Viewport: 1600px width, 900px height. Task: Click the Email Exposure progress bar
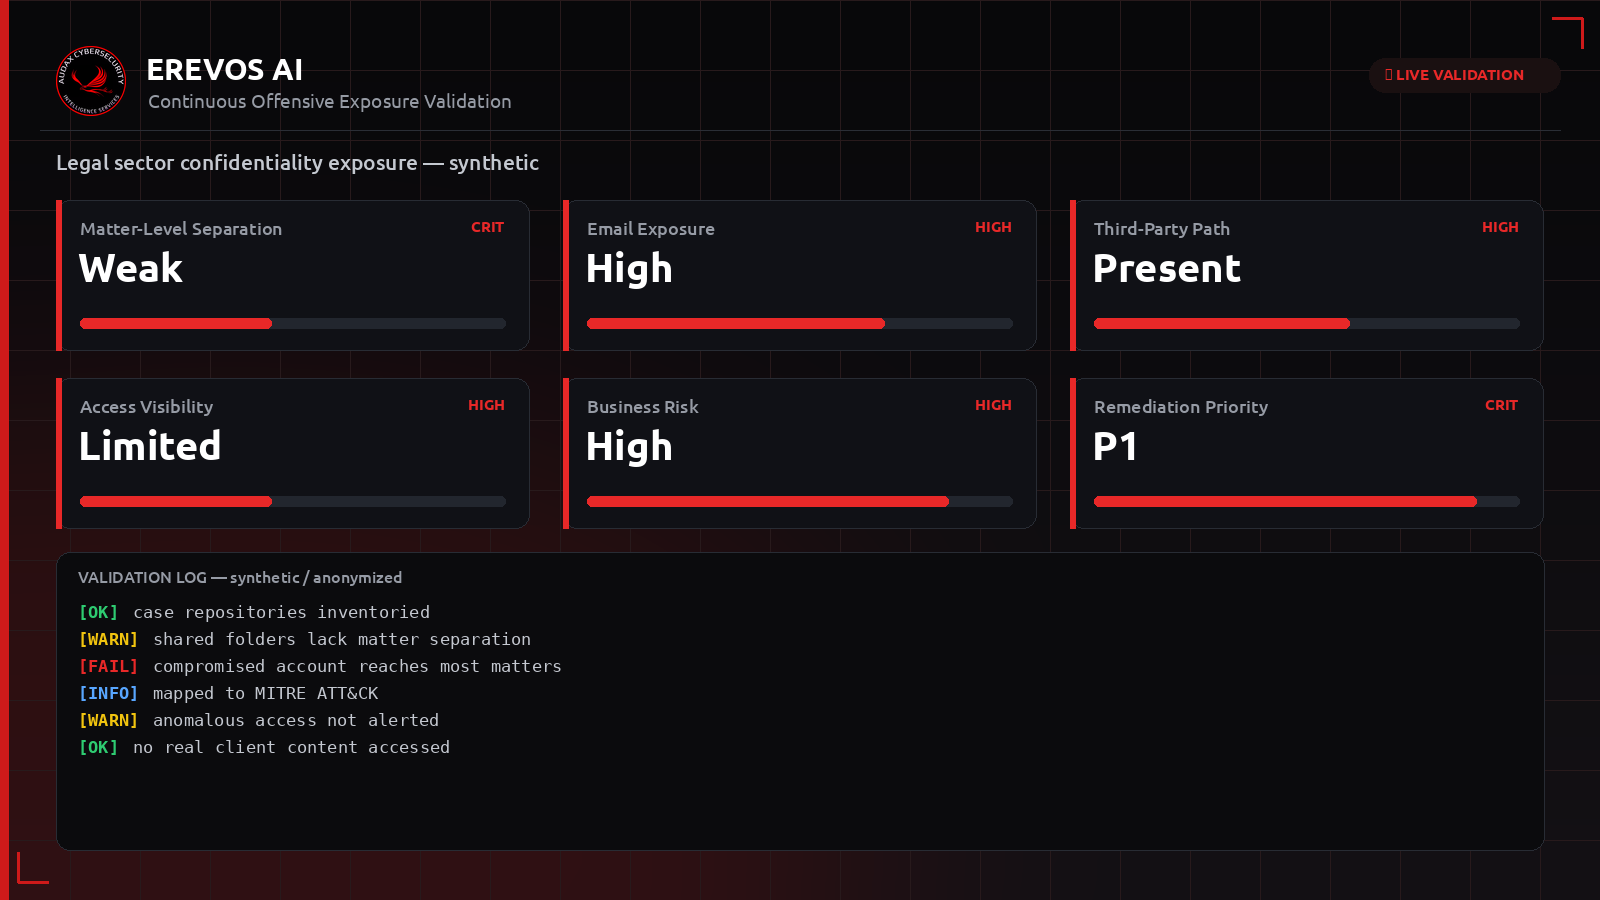(800, 324)
